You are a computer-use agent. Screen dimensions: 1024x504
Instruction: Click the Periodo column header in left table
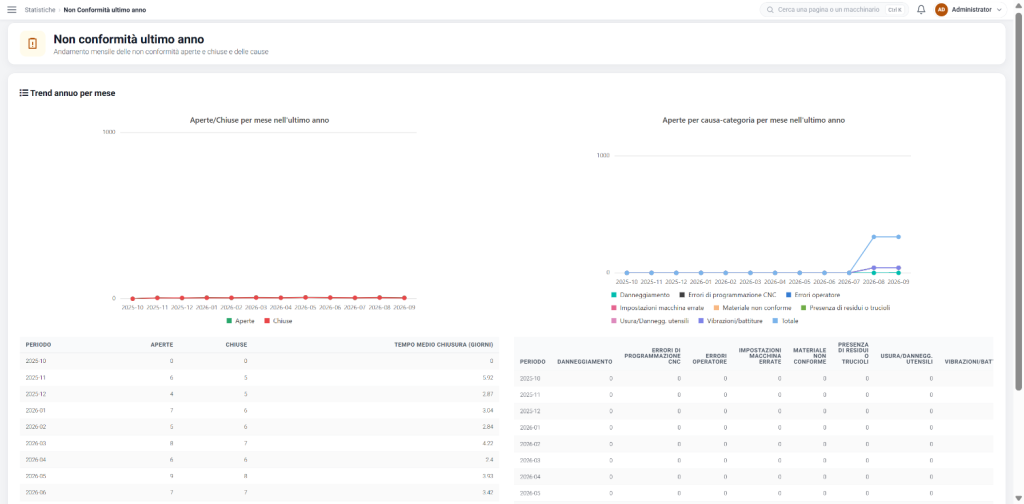click(39, 344)
